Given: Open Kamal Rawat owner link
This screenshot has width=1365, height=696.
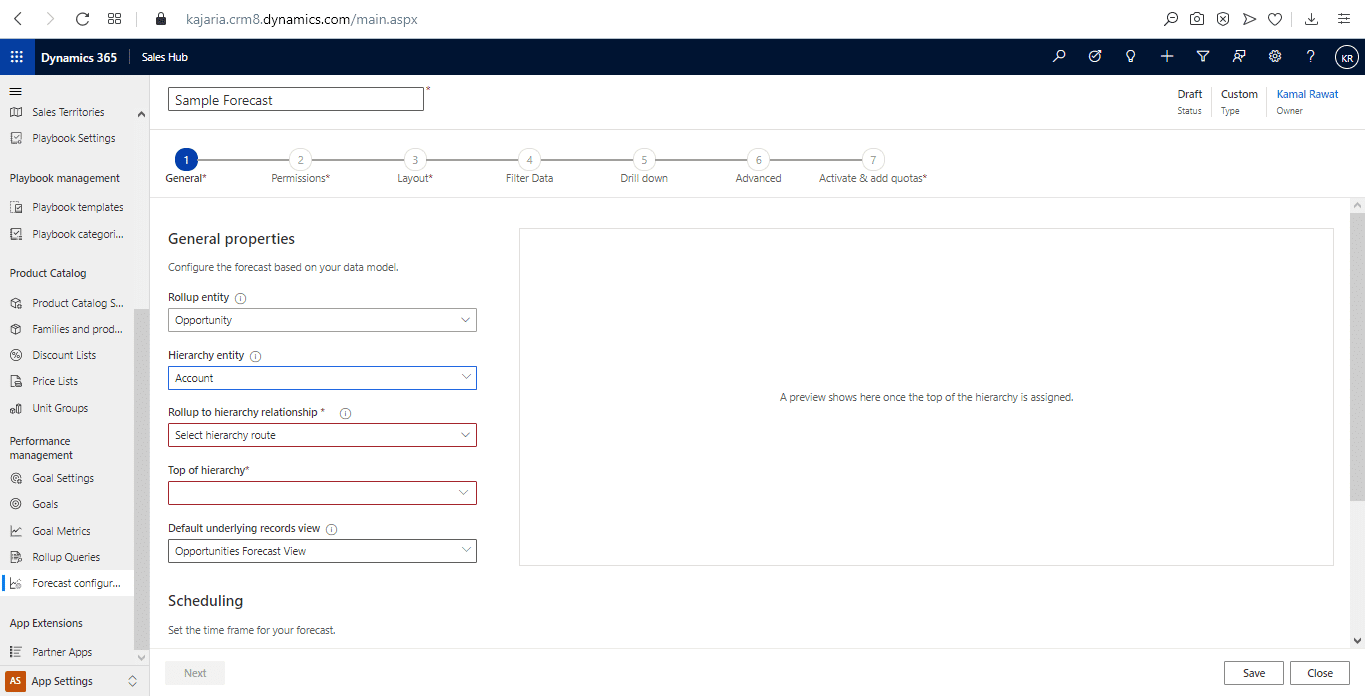Looking at the screenshot, I should [x=1307, y=94].
